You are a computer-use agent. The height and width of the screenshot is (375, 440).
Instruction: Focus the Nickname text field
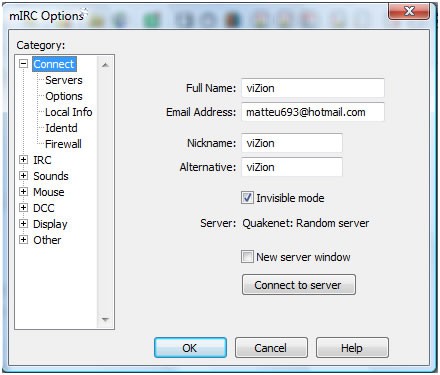(x=292, y=143)
